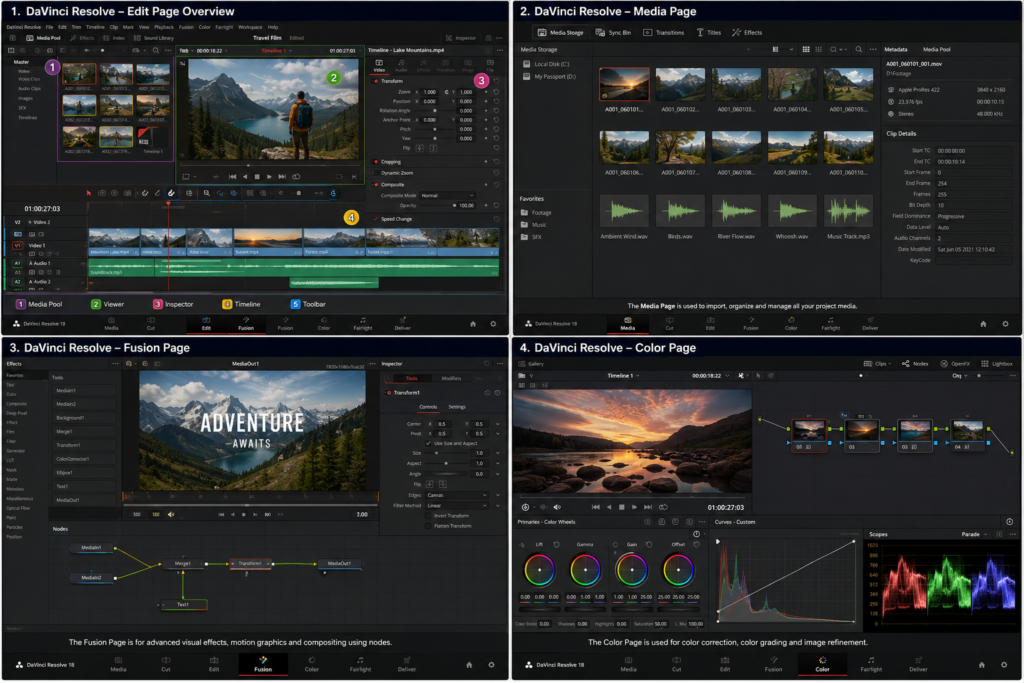Click the Opacity slider in Edit Inspector
This screenshot has height=683, width=1024.
tap(437, 205)
